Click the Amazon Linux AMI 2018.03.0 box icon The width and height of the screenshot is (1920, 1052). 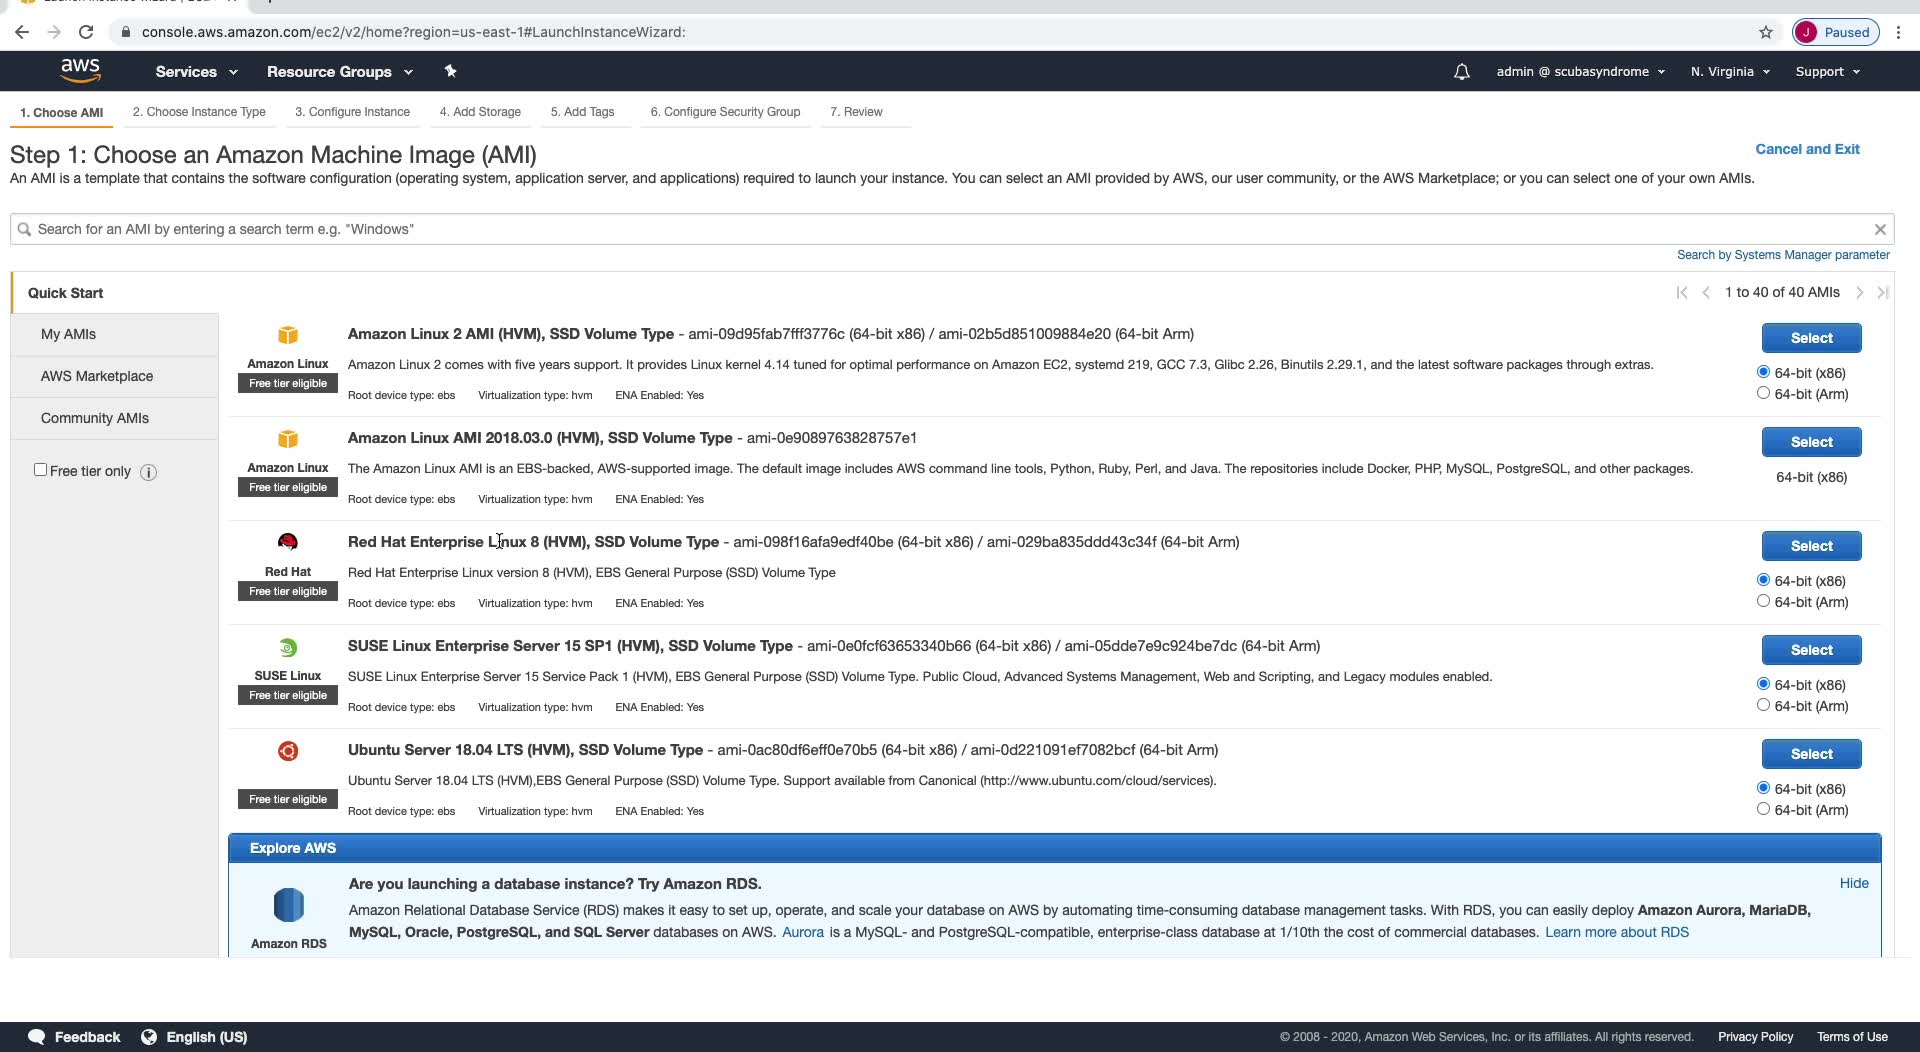288,439
